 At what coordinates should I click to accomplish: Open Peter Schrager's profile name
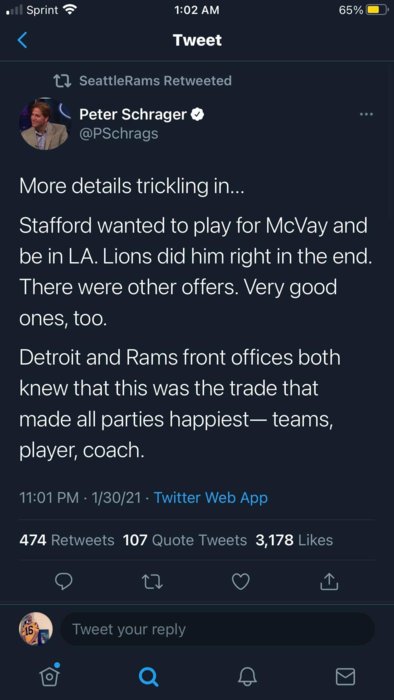(133, 115)
